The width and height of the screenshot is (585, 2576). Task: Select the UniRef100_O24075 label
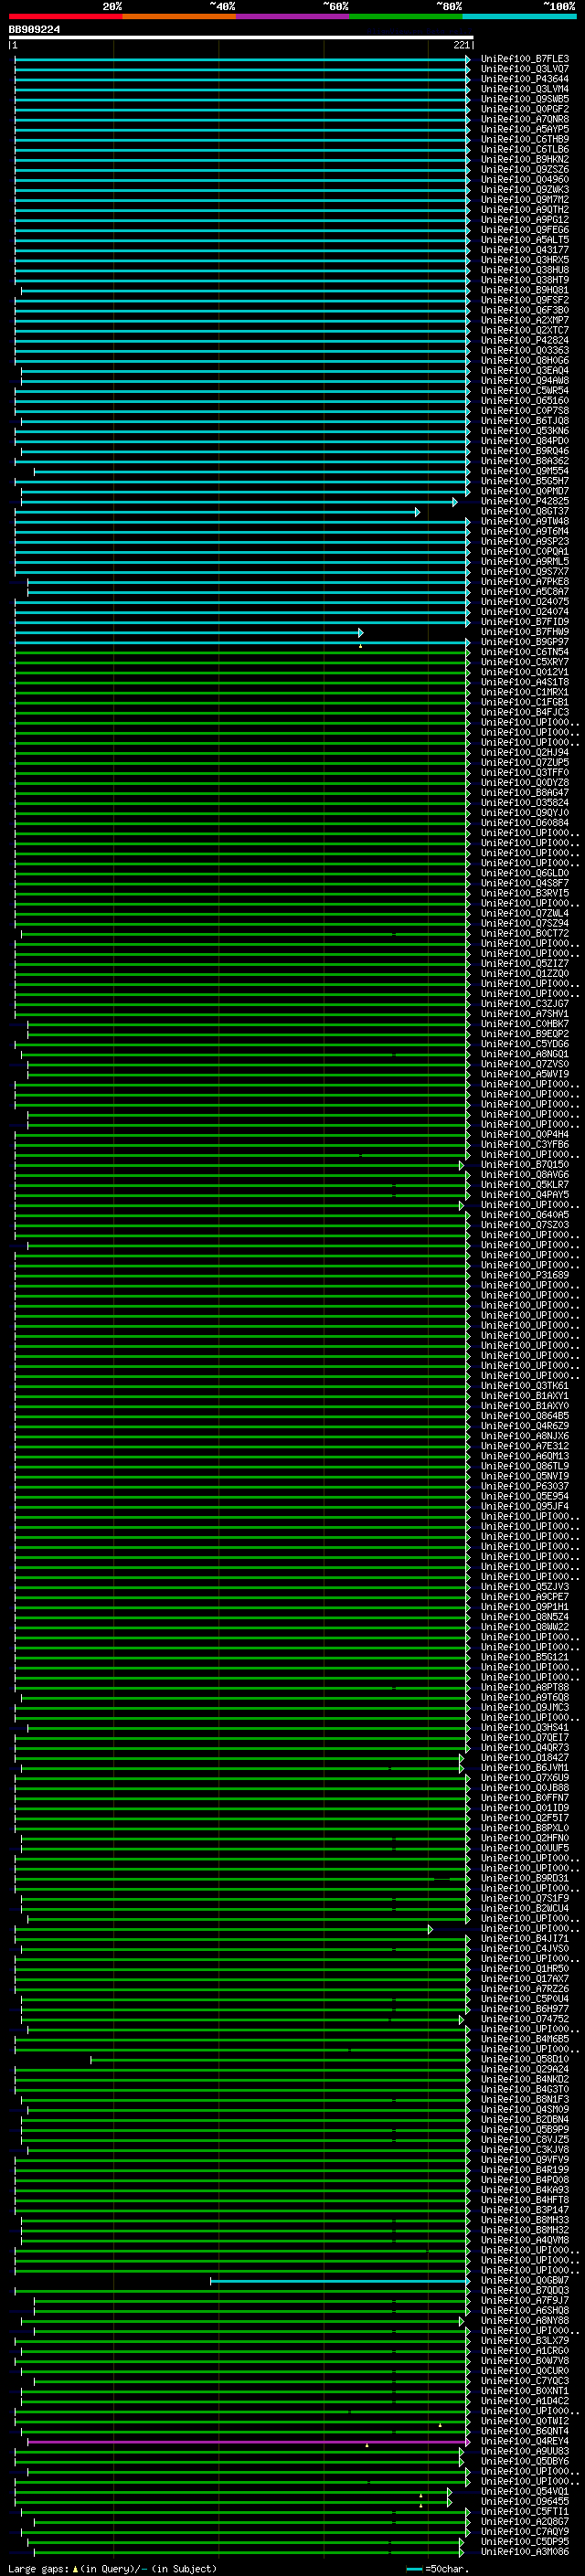point(525,602)
